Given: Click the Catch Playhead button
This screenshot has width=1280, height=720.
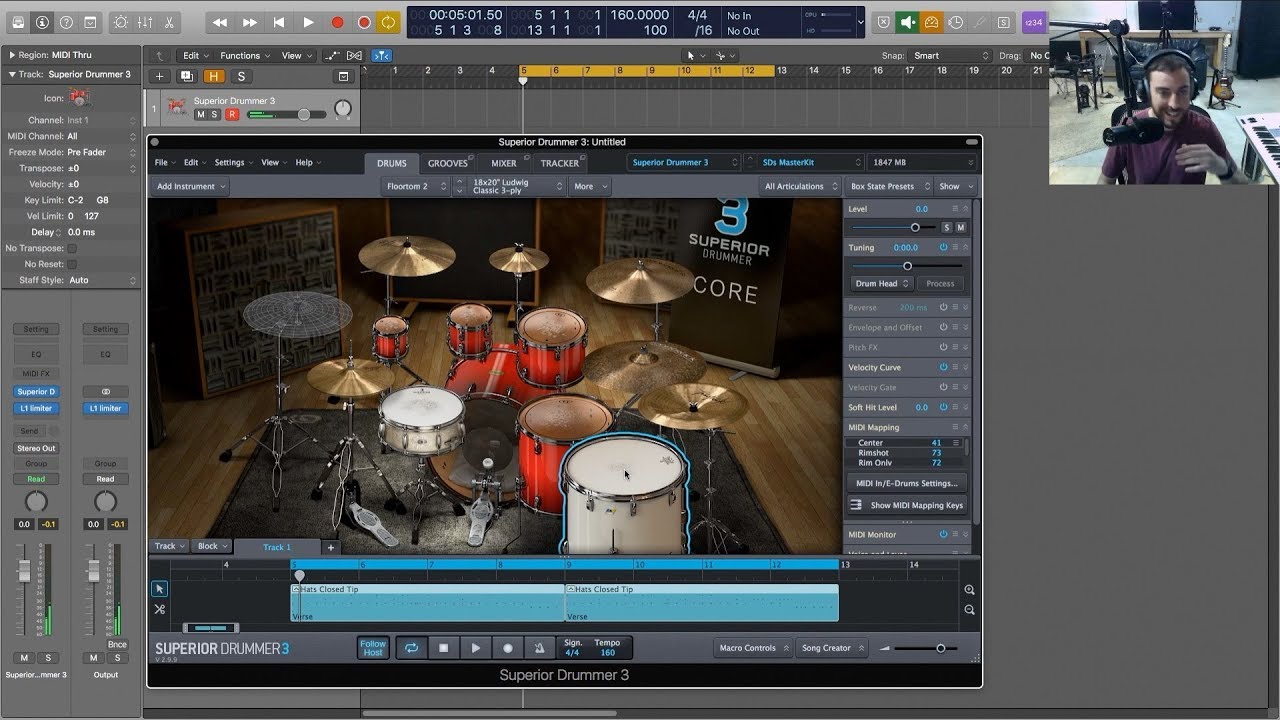Looking at the screenshot, I should [x=381, y=56].
